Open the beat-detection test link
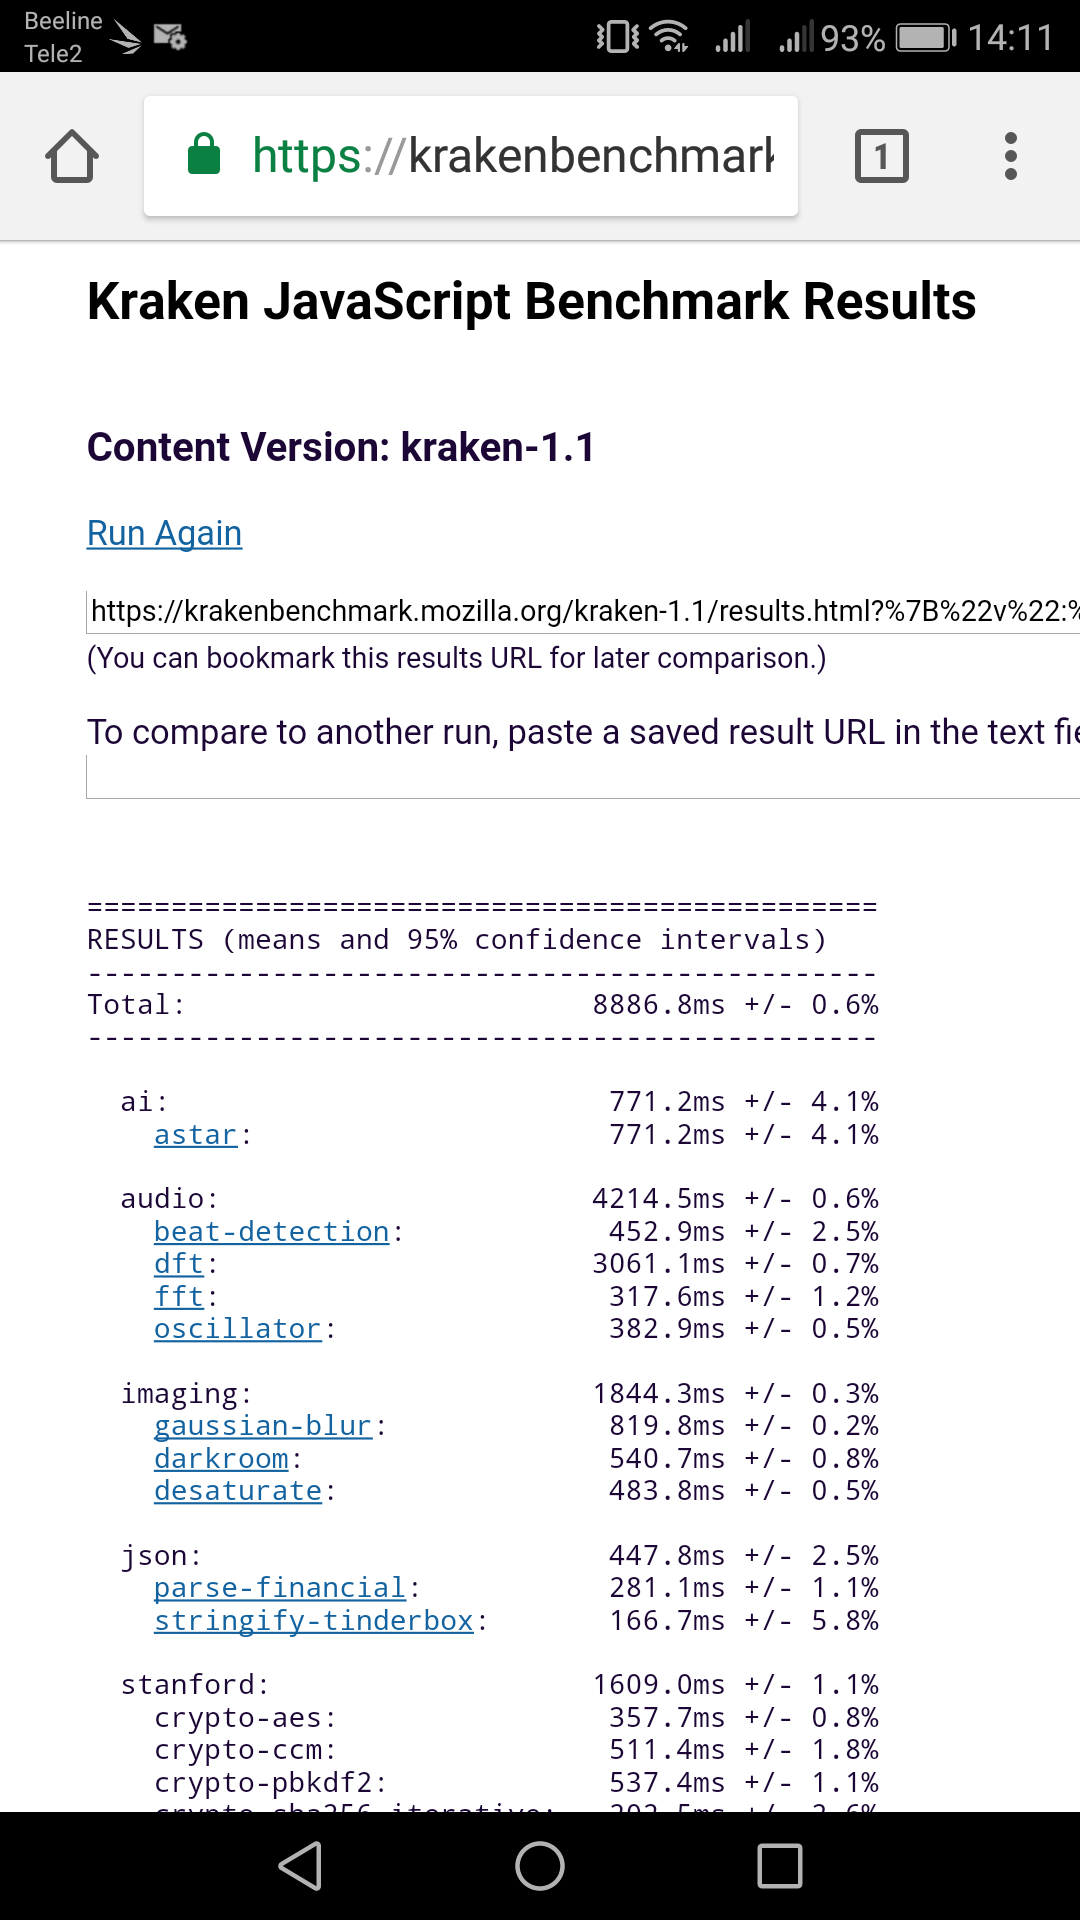Viewport: 1080px width, 1920px height. pos(271,1232)
